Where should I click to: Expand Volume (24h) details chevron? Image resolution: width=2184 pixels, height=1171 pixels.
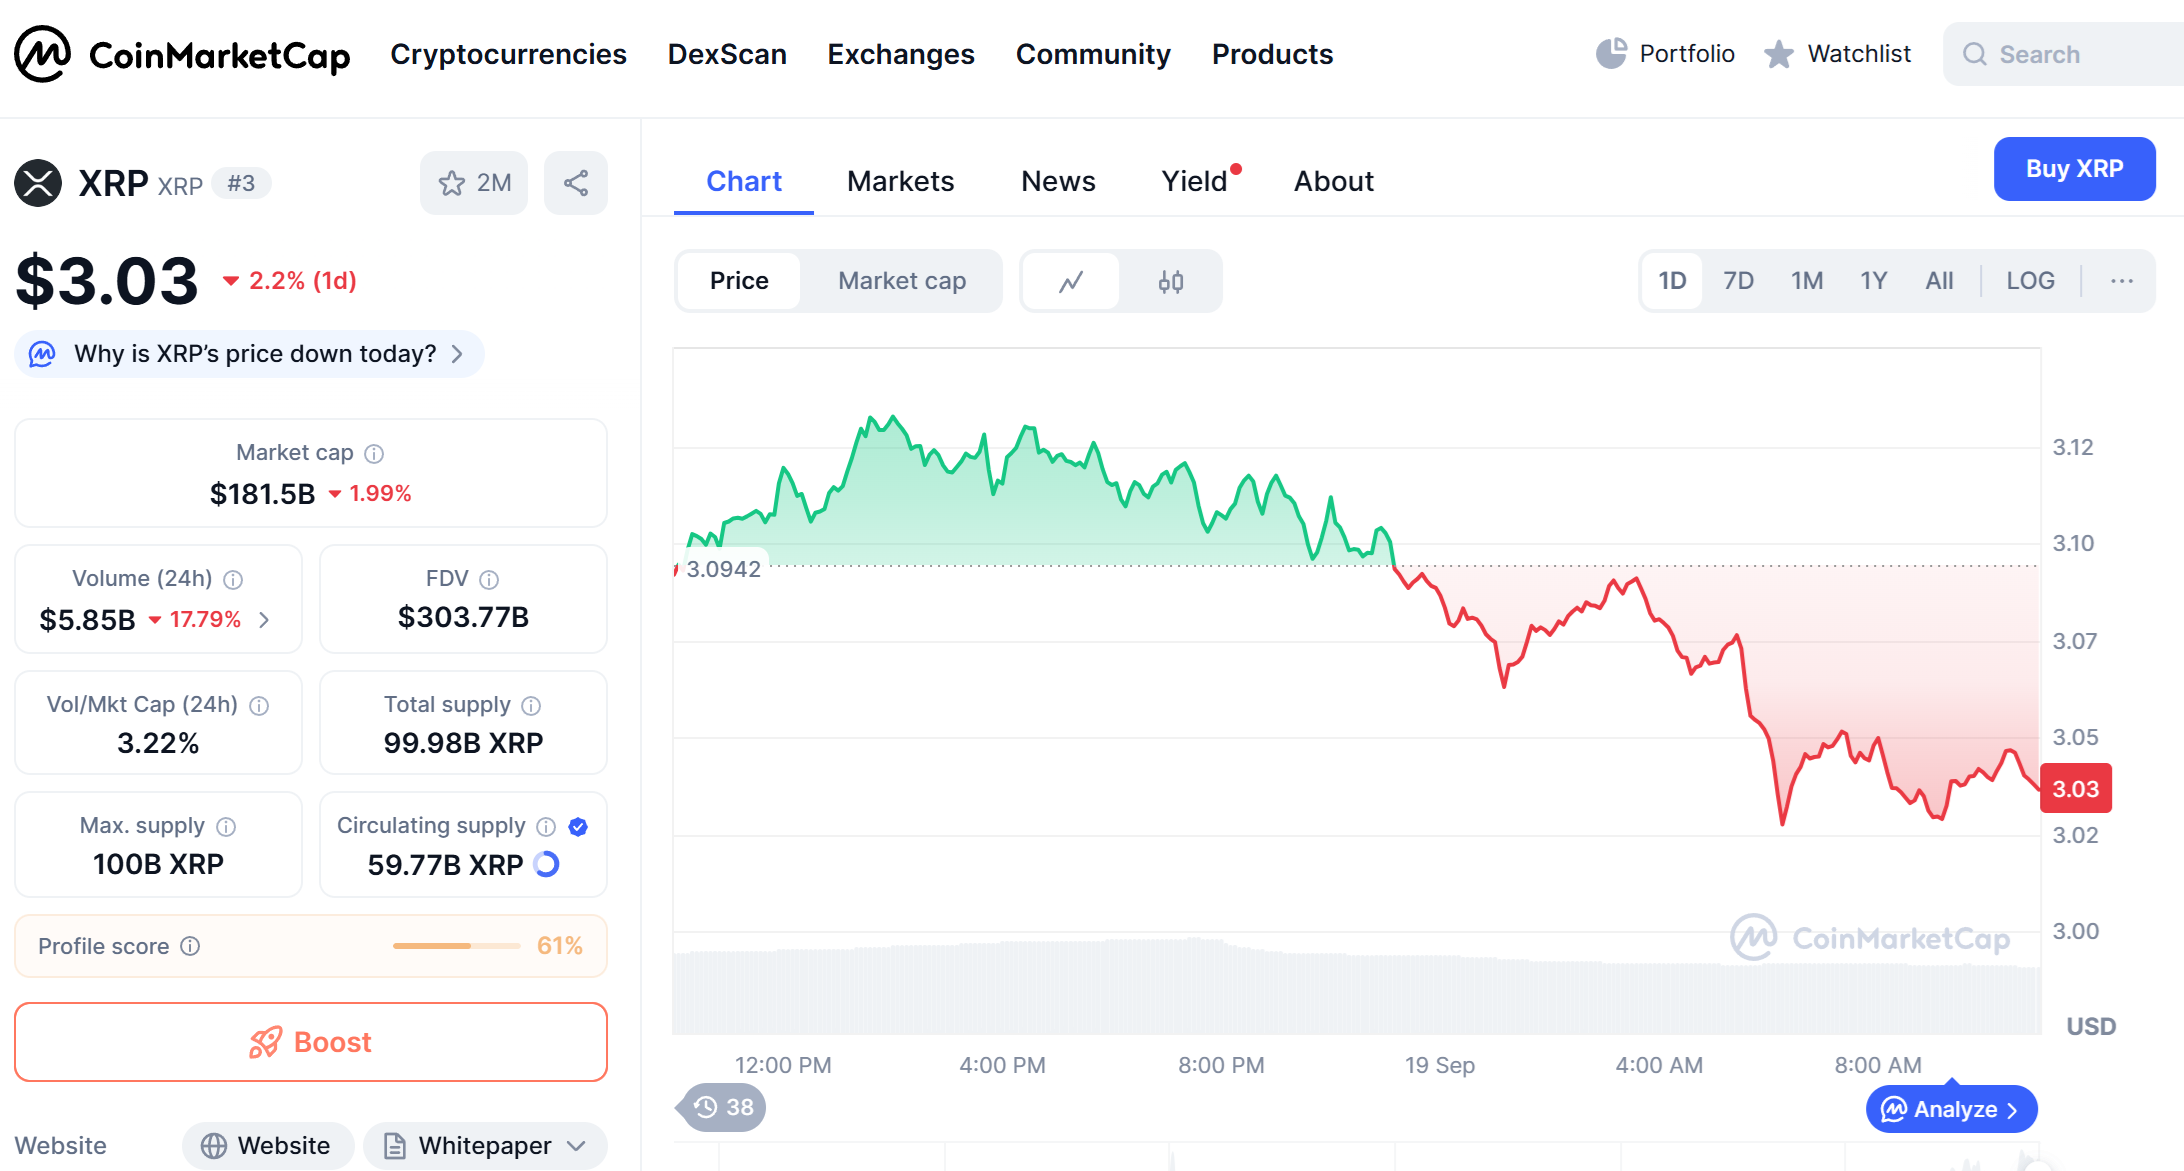(x=264, y=620)
